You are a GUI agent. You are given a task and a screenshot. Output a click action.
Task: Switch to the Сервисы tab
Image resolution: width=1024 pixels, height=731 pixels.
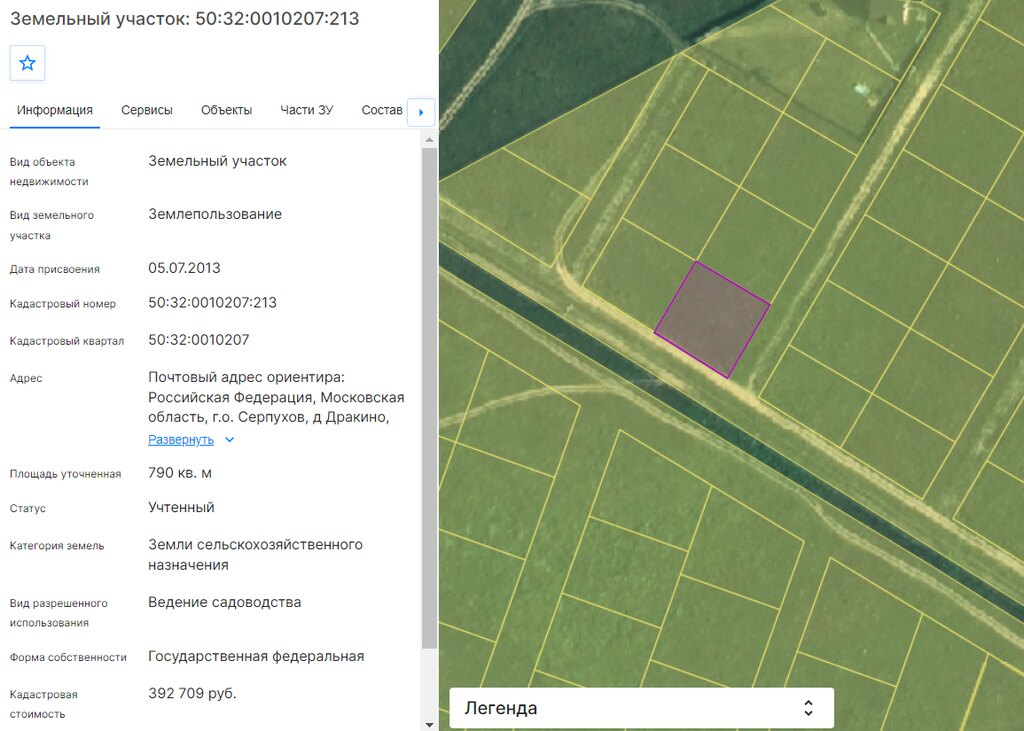(x=147, y=110)
